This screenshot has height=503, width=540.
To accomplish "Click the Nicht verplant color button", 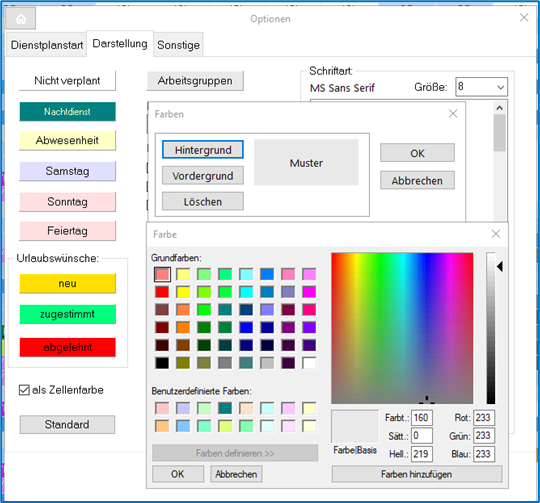I will pyautogui.click(x=67, y=81).
